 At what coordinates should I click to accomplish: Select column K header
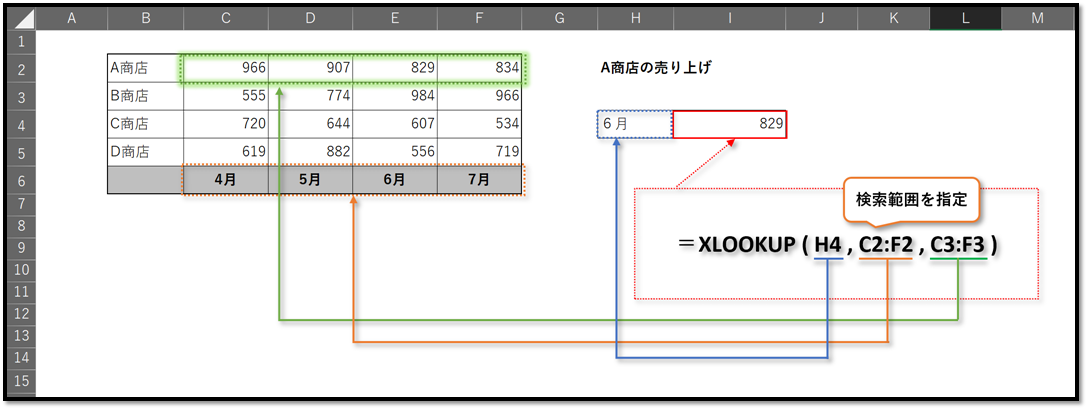click(x=892, y=19)
